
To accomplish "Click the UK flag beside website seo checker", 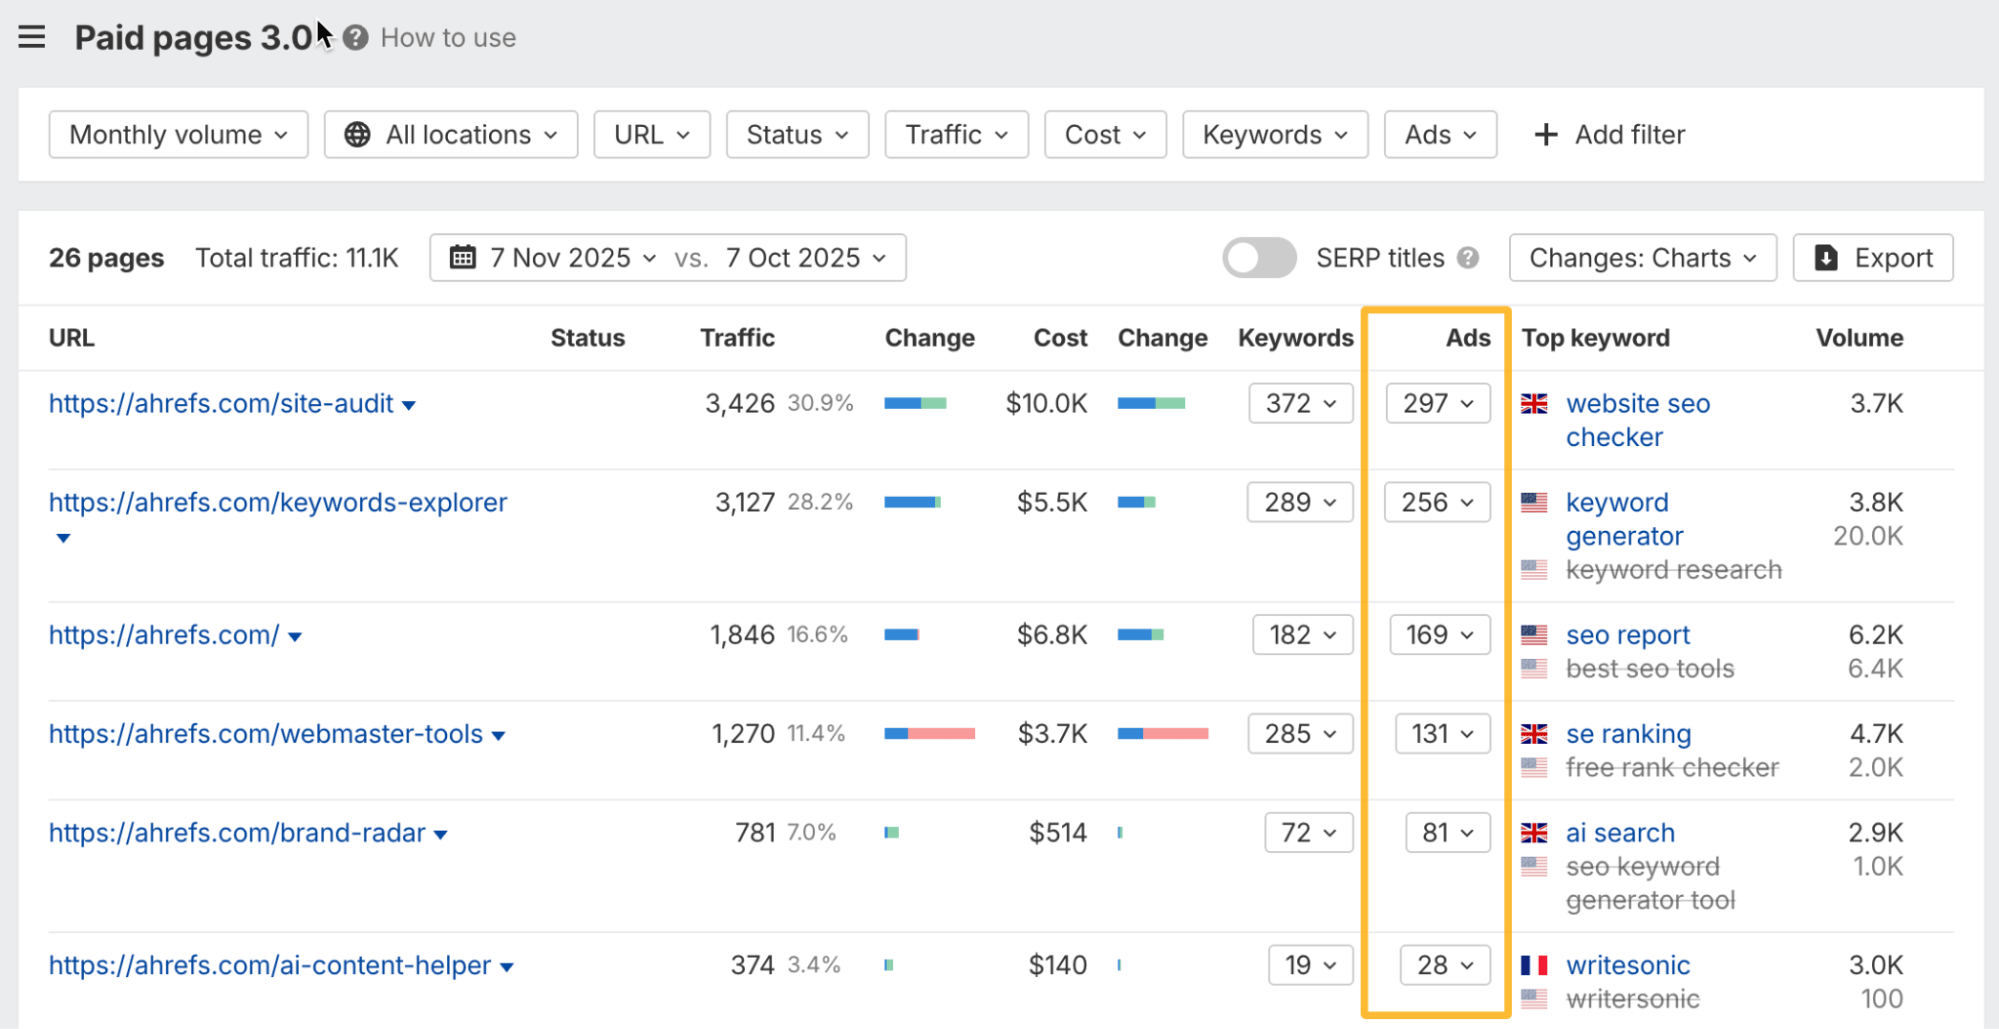I will (1534, 404).
